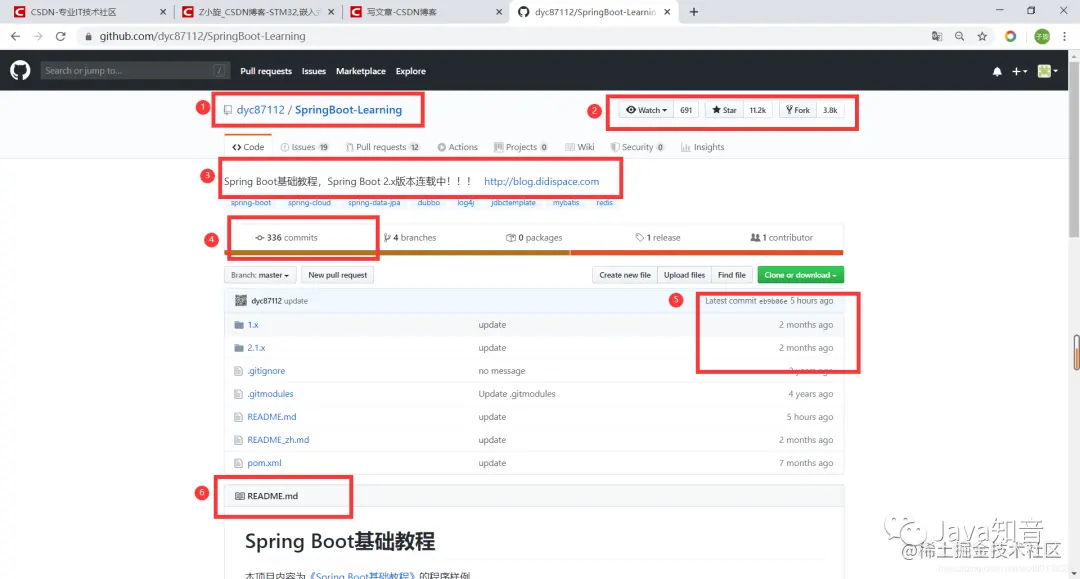This screenshot has width=1080, height=579.
Task: Open Chrome three-dot menu
Action: 1064,36
